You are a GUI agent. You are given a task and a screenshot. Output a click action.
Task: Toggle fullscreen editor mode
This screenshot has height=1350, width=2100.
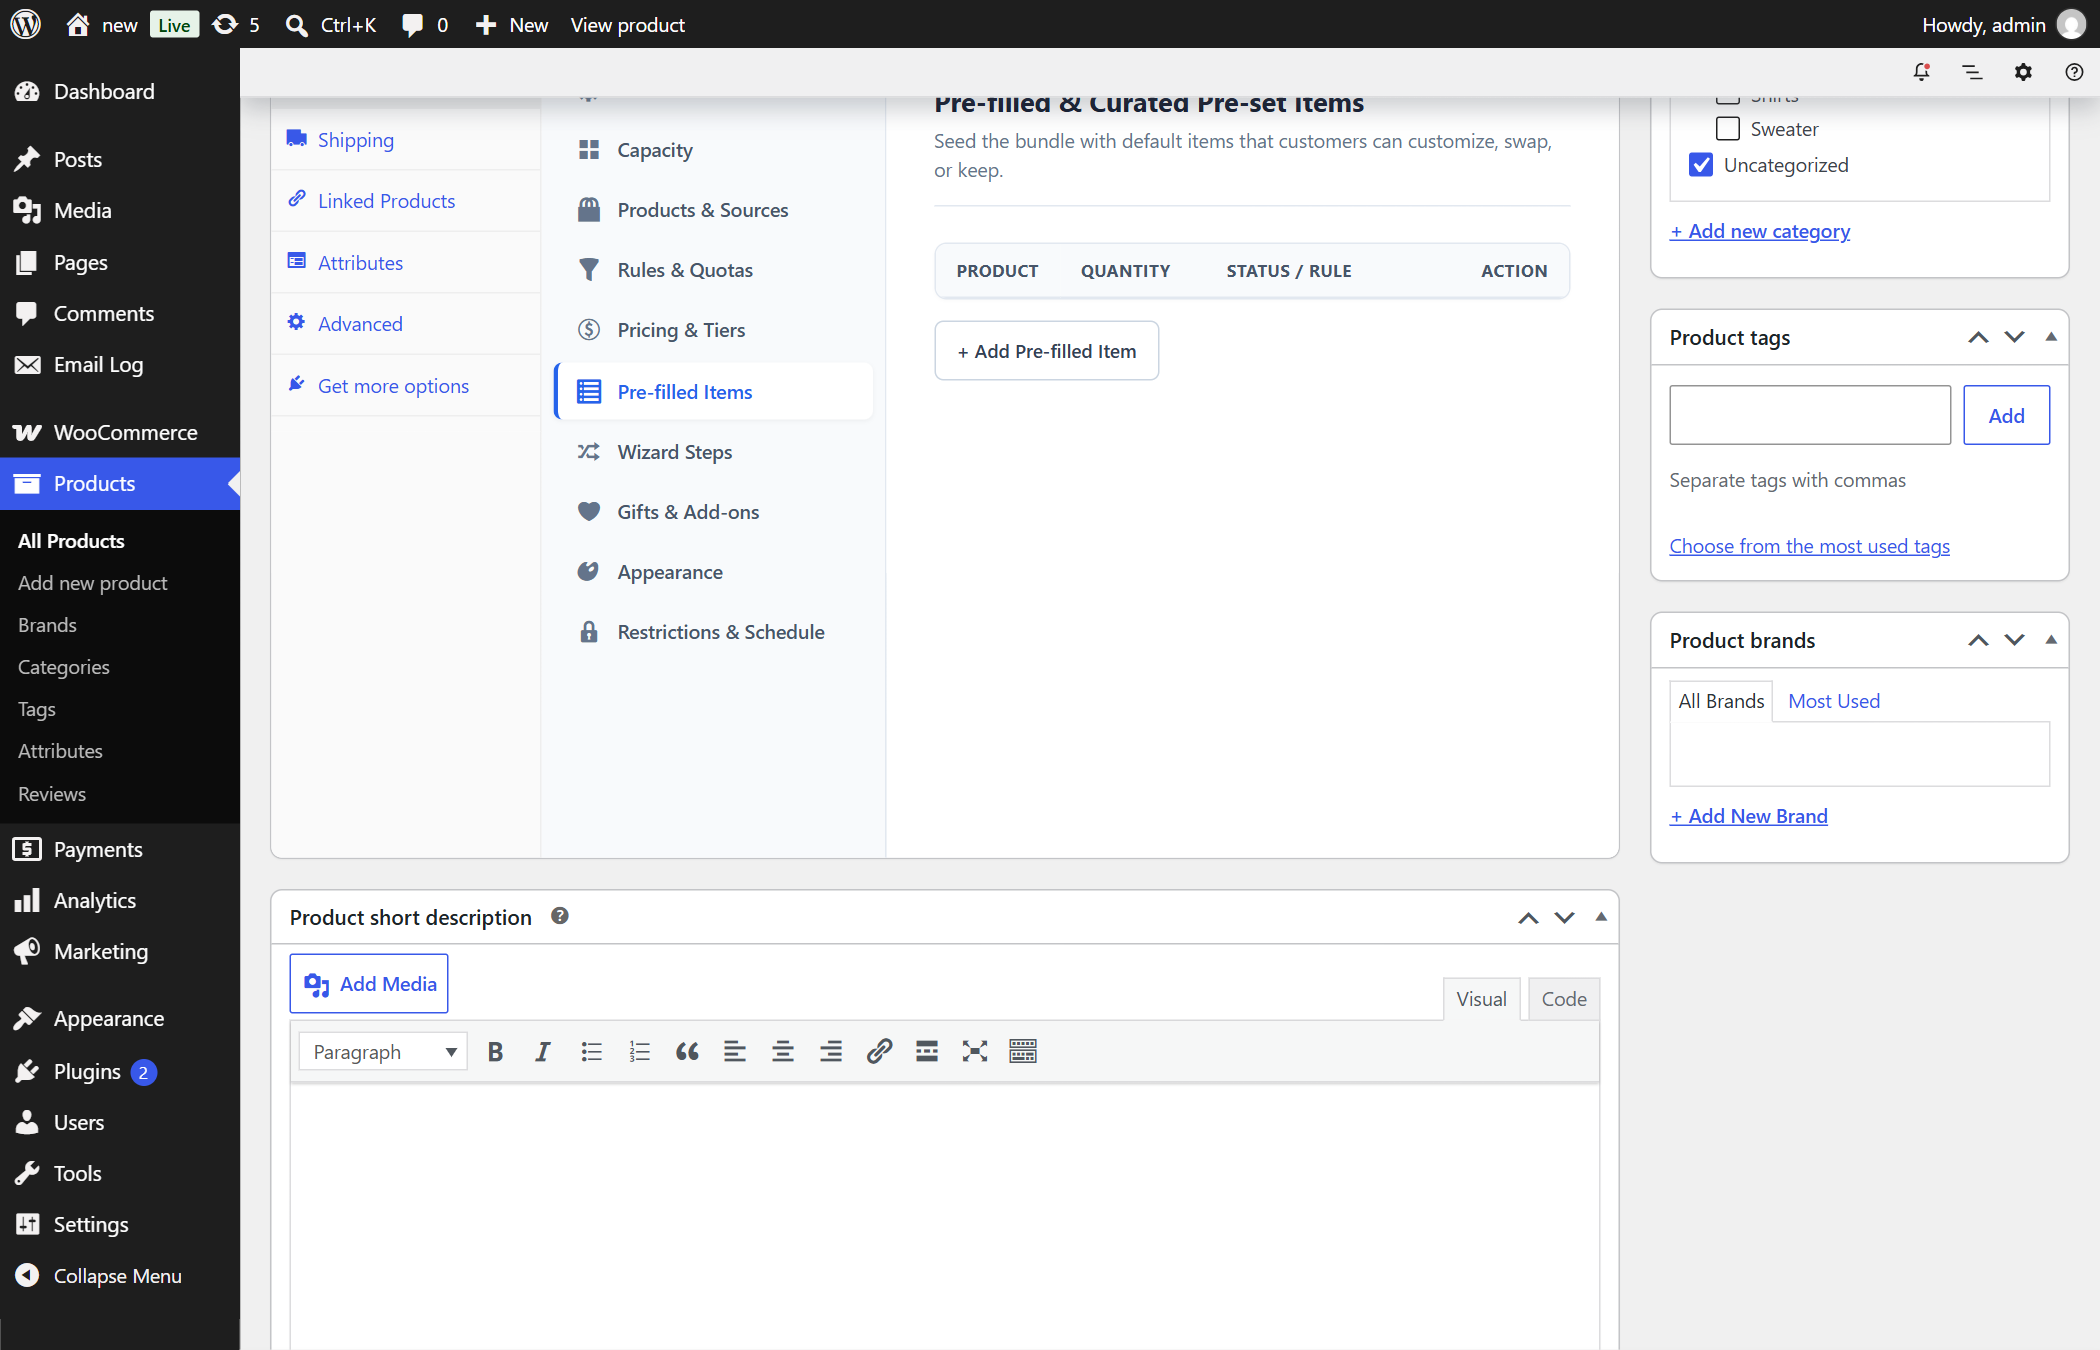(x=975, y=1051)
